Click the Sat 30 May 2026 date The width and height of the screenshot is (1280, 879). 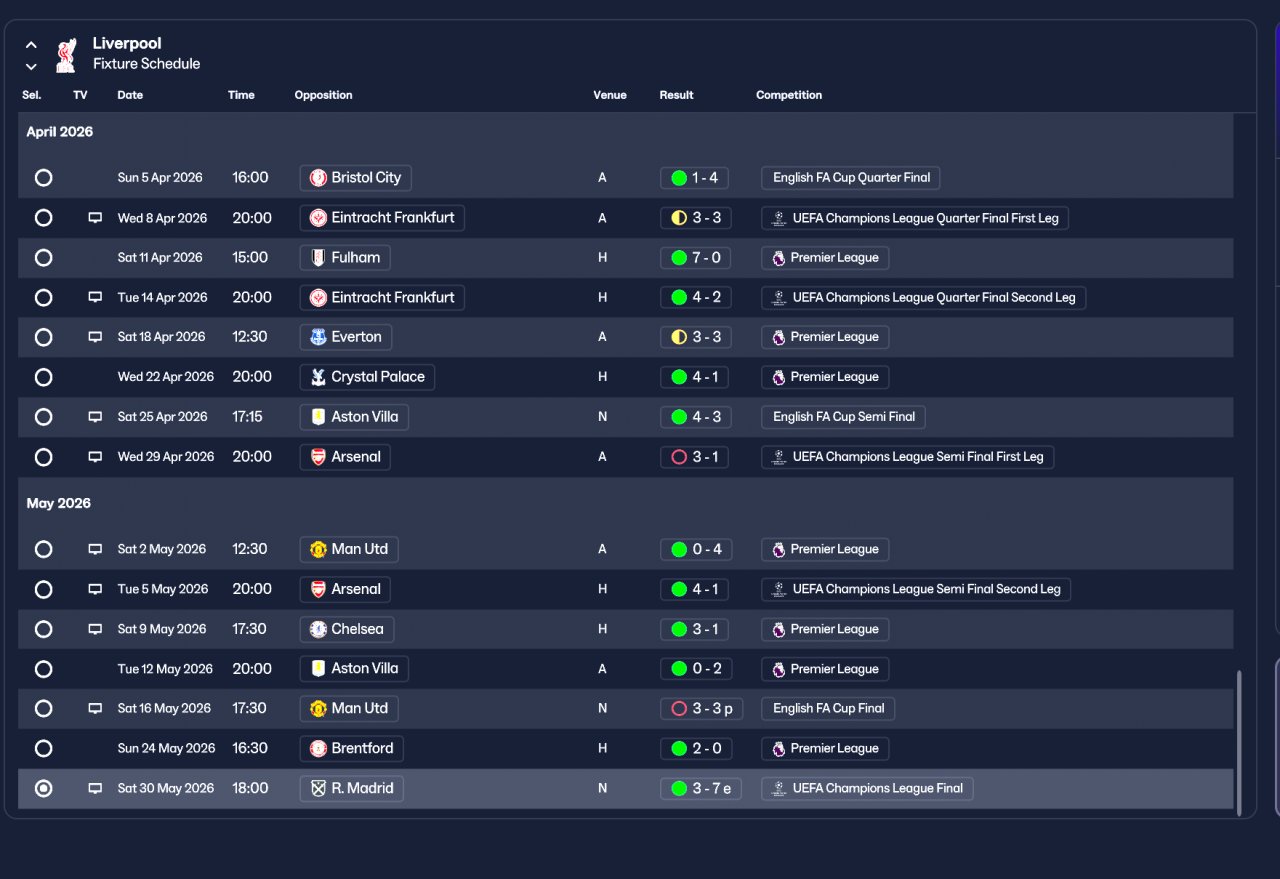click(x=165, y=788)
